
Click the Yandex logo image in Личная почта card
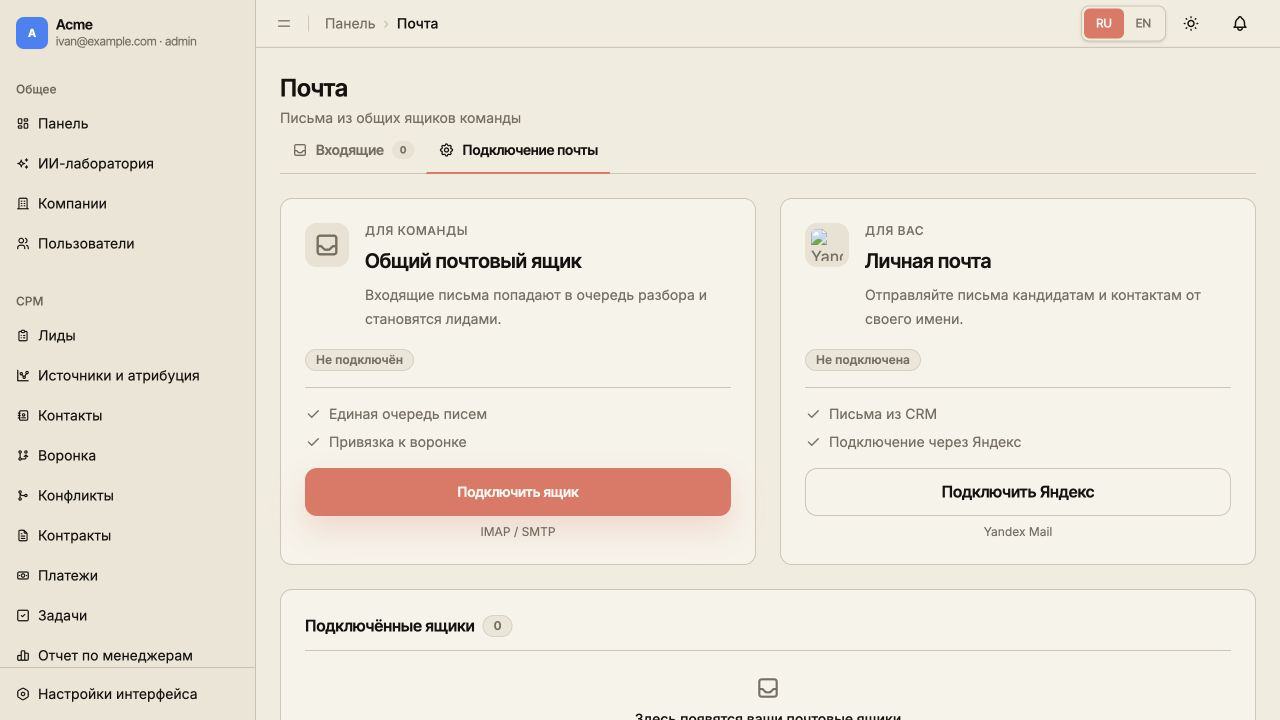[x=827, y=245]
